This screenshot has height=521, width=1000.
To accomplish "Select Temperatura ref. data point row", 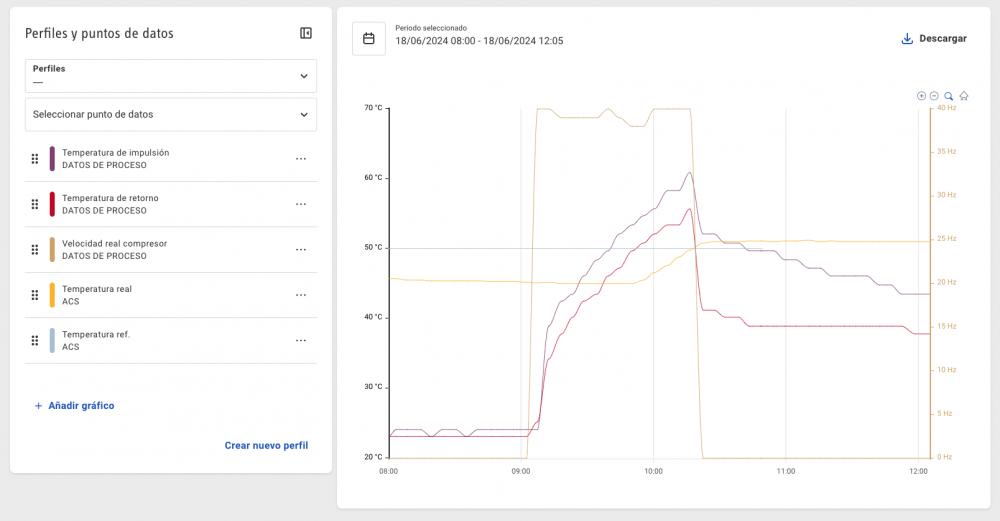I will (x=171, y=341).
